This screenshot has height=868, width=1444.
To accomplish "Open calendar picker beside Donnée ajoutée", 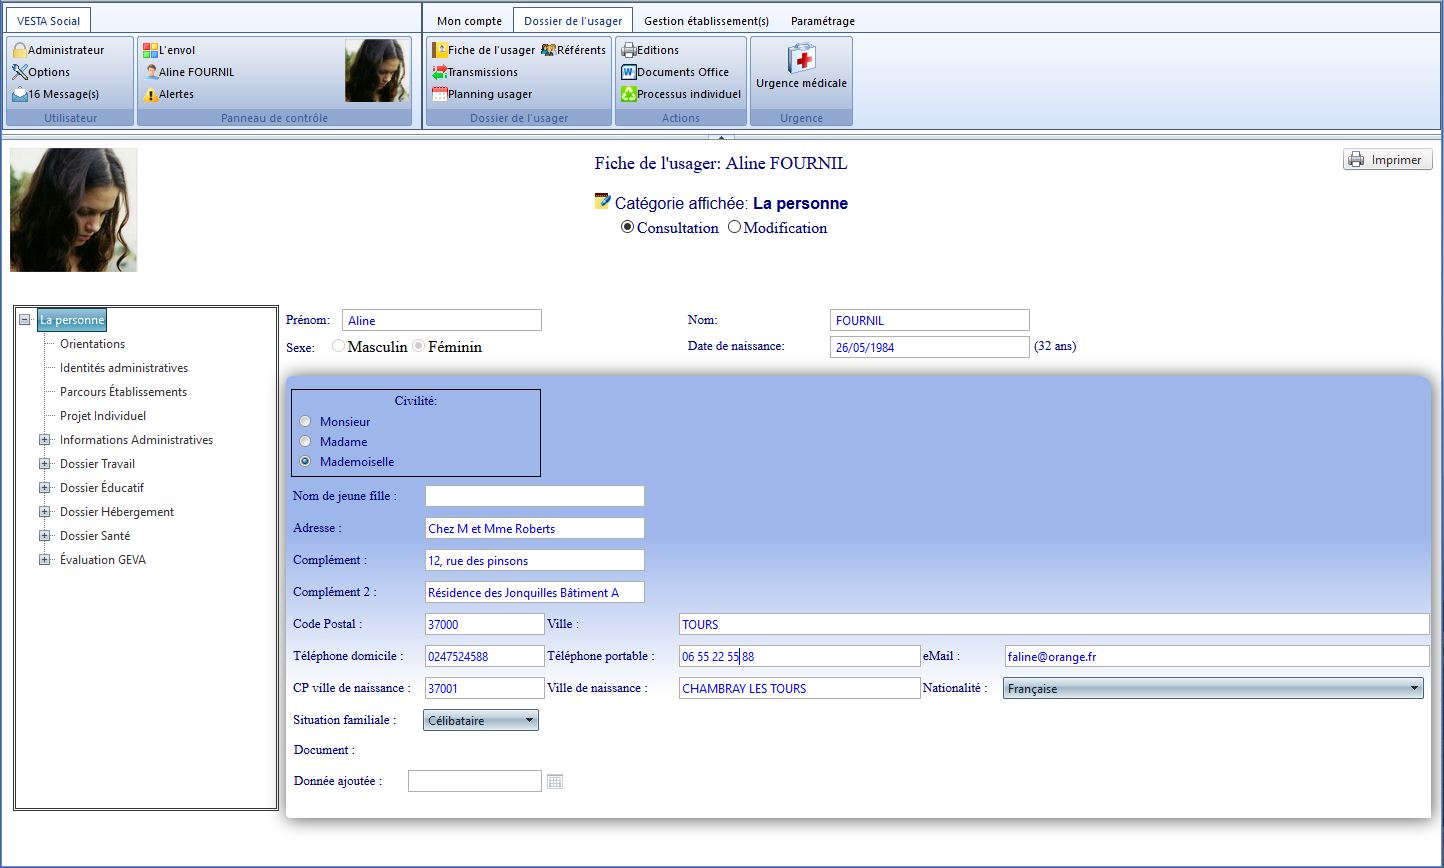I will coord(555,781).
